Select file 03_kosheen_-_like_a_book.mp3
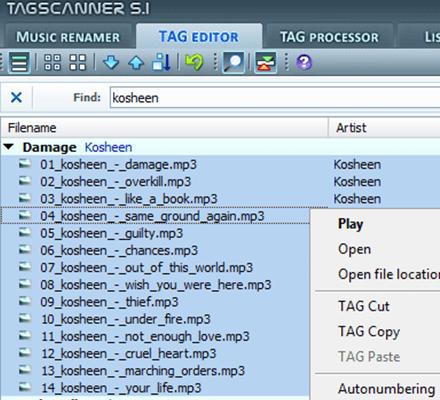The height and width of the screenshot is (400, 440). click(x=129, y=199)
